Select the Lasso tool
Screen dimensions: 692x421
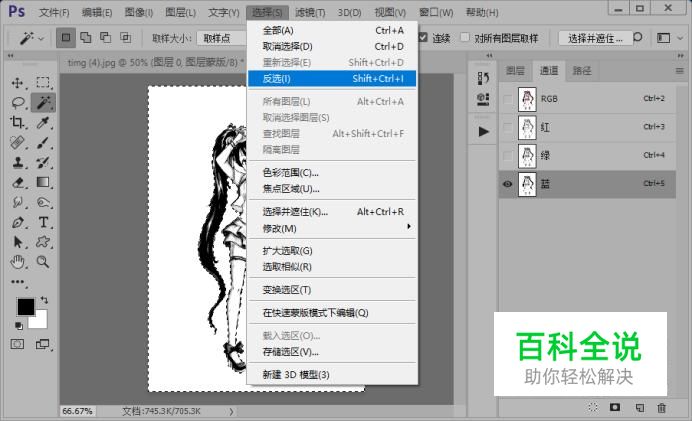(x=18, y=103)
